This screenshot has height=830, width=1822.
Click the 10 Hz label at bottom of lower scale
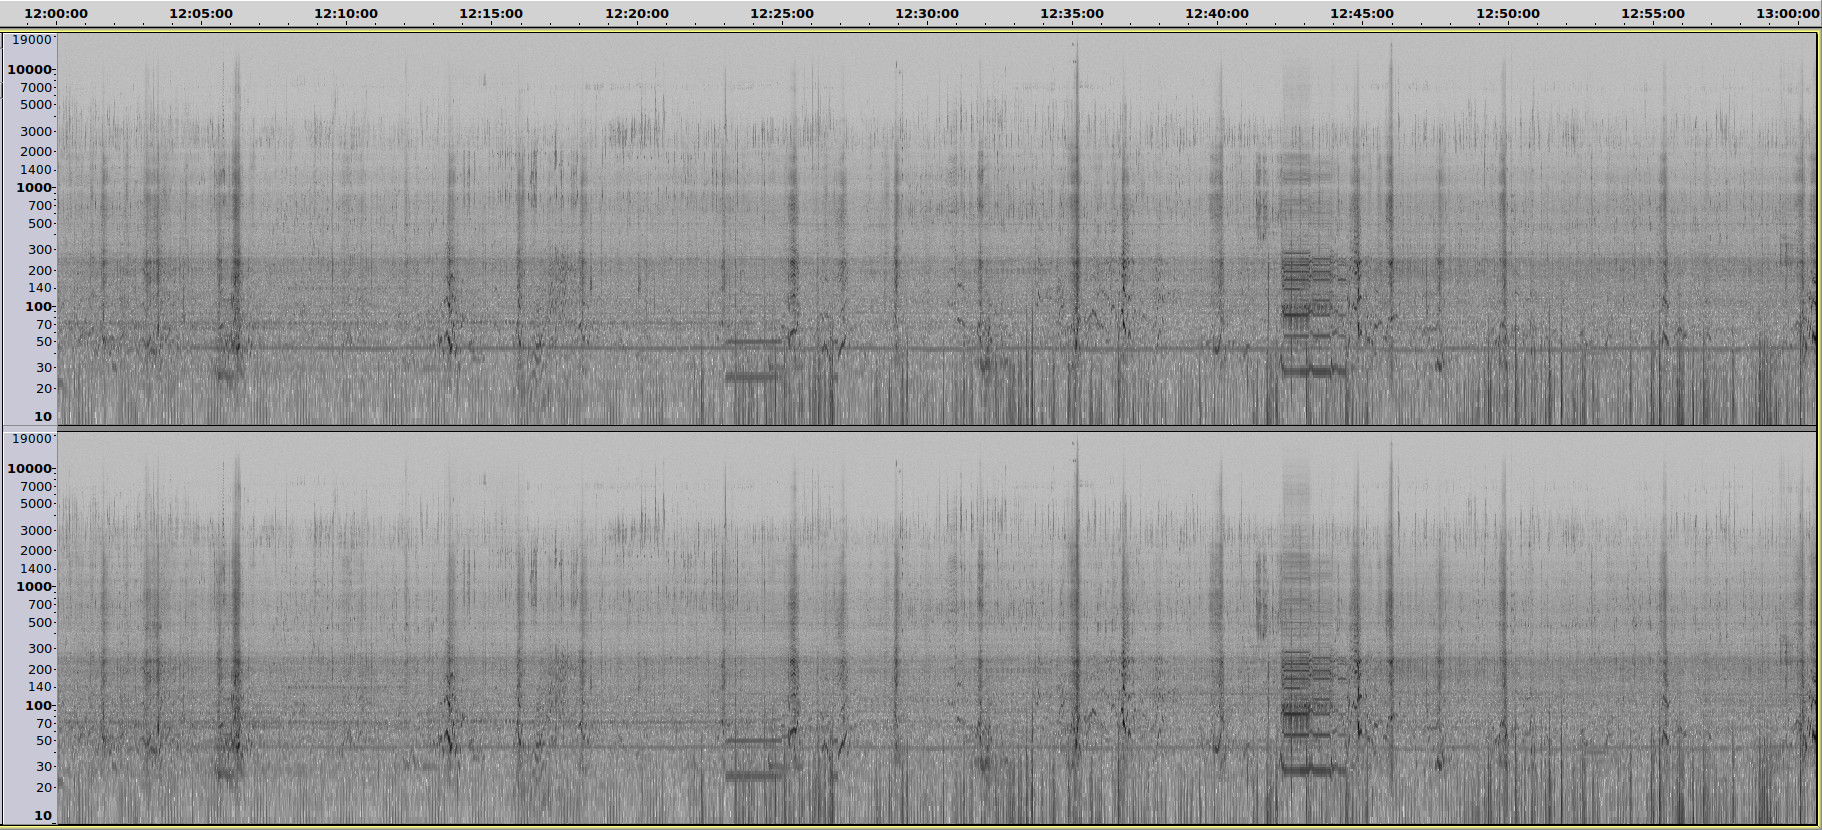click(43, 815)
